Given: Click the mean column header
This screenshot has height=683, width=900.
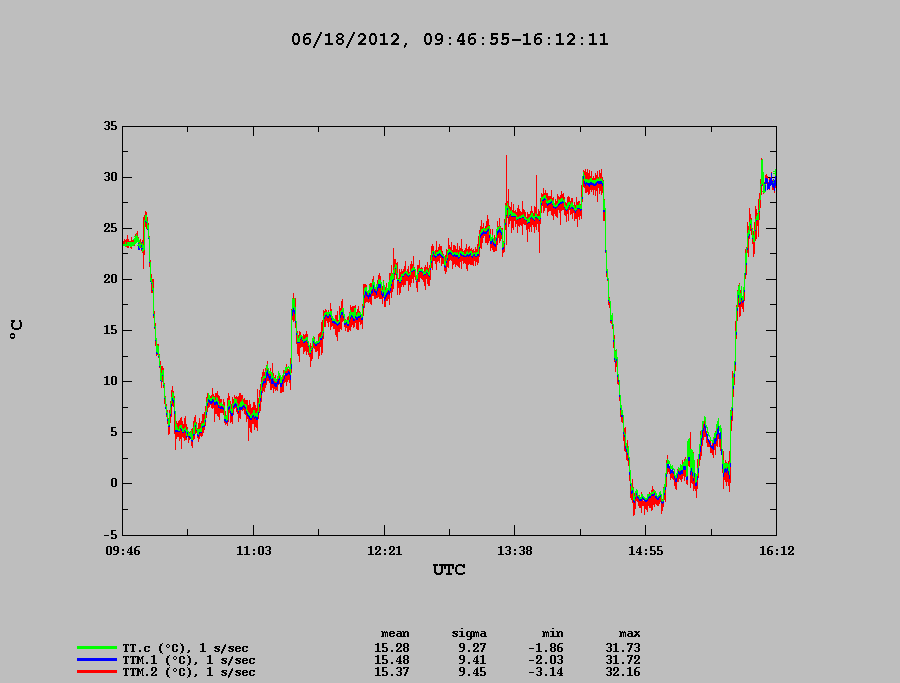Looking at the screenshot, I should click(395, 634).
